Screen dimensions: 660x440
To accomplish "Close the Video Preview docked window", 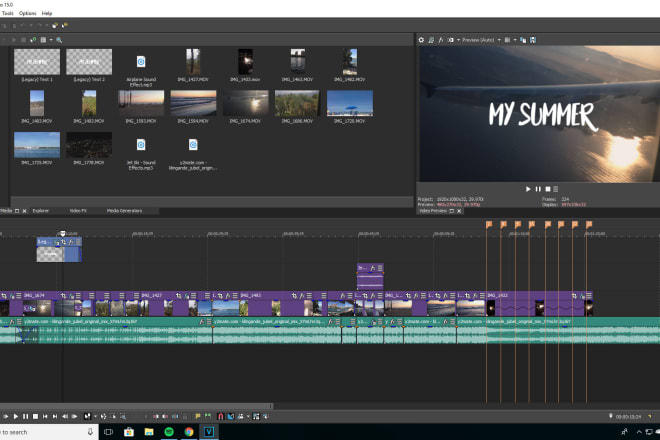I will click(459, 211).
